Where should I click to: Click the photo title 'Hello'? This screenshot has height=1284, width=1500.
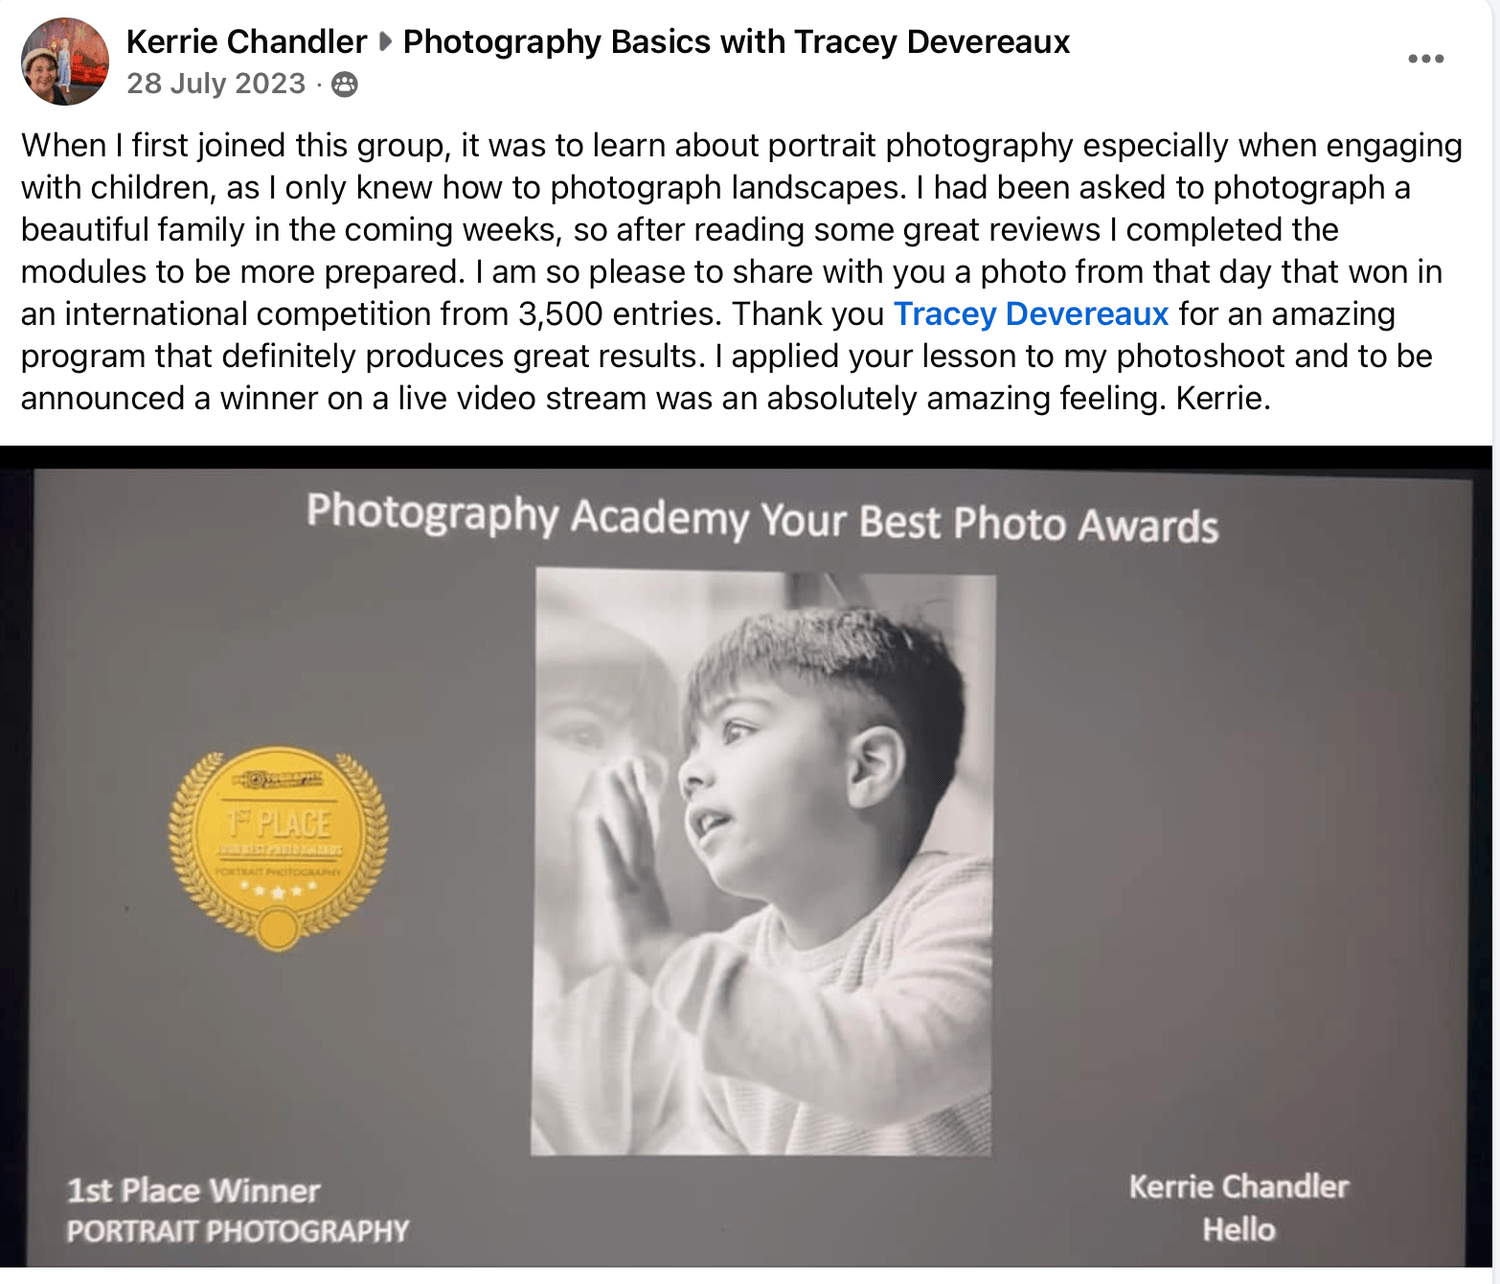point(1239,1229)
